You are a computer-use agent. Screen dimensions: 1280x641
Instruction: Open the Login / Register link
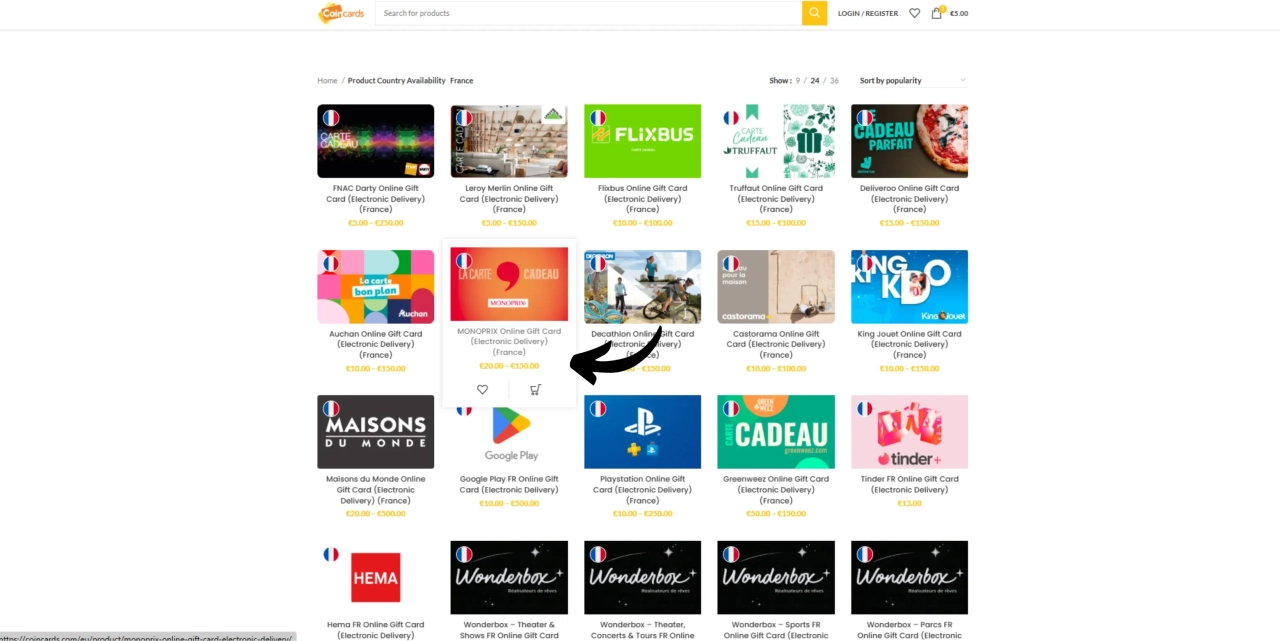(867, 13)
